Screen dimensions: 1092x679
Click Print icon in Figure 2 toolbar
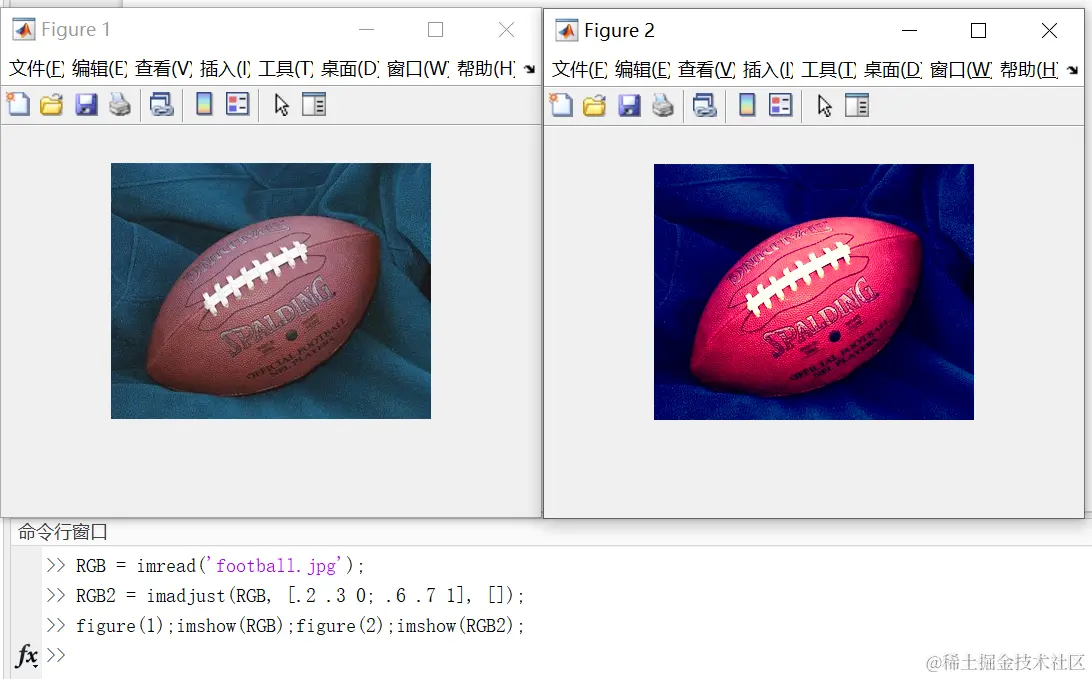click(663, 106)
